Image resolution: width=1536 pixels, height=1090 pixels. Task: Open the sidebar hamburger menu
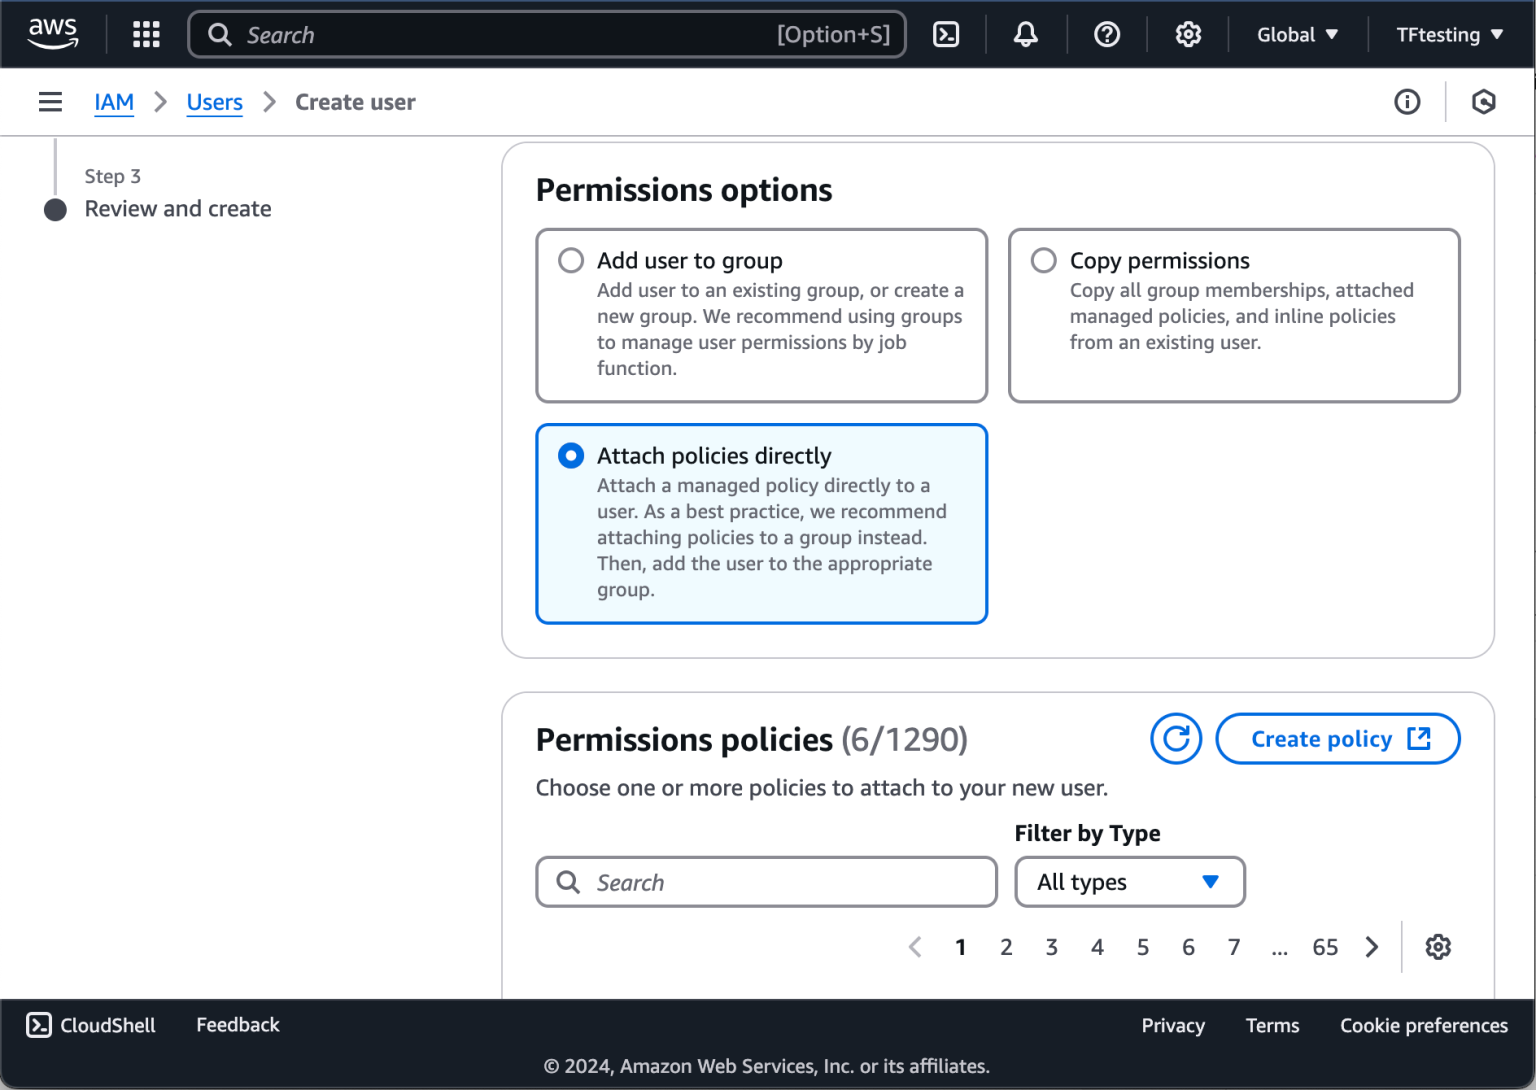[x=50, y=101]
